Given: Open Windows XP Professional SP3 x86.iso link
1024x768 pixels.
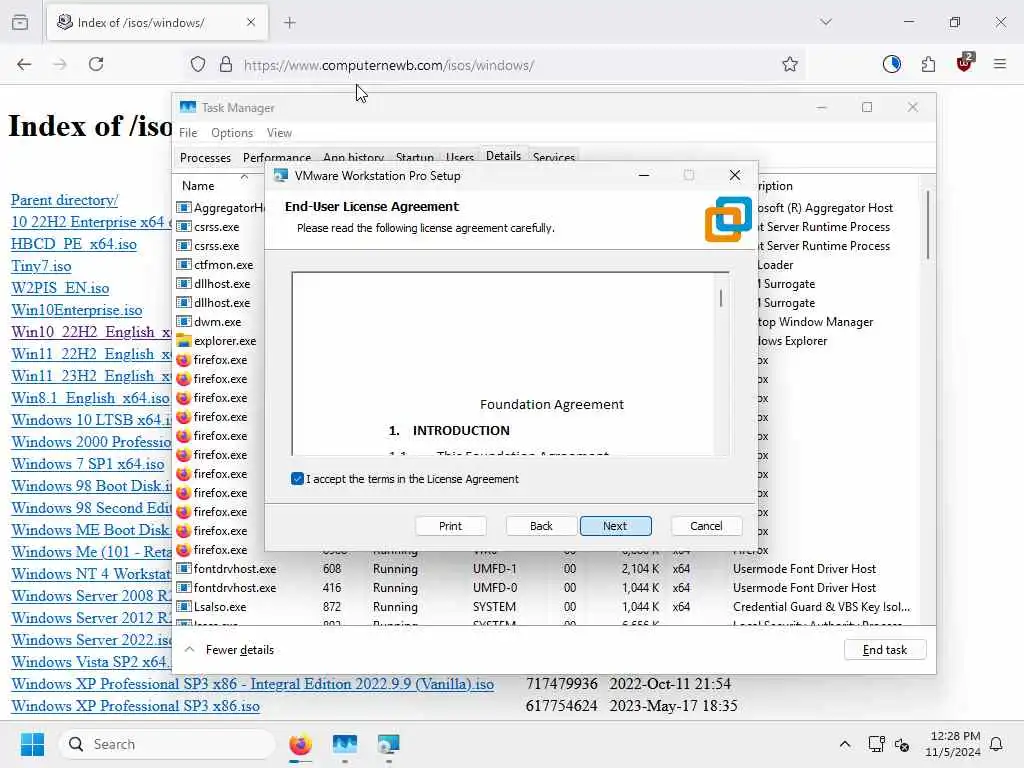Looking at the screenshot, I should click(x=136, y=706).
